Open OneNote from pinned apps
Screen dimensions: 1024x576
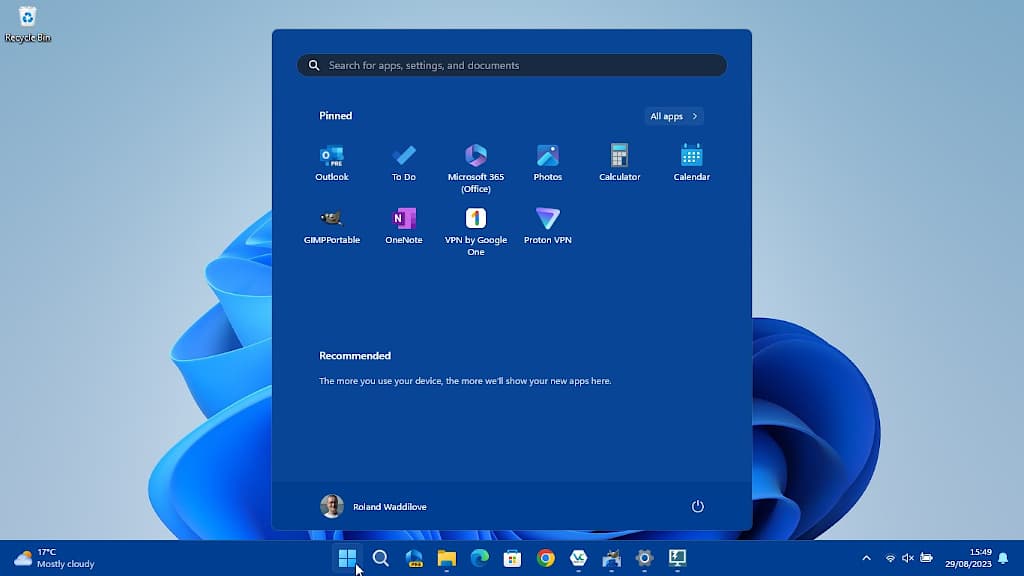(x=404, y=220)
